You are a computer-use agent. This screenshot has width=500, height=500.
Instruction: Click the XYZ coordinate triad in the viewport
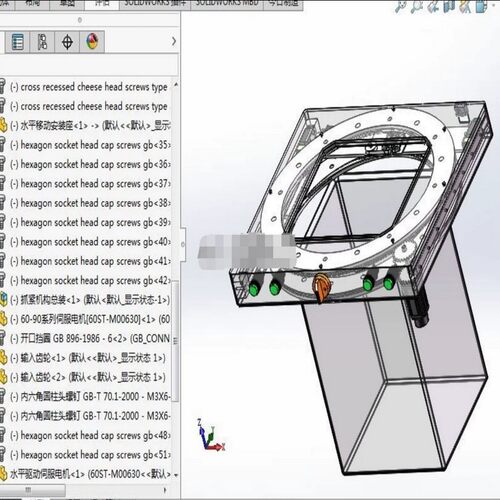click(x=211, y=435)
